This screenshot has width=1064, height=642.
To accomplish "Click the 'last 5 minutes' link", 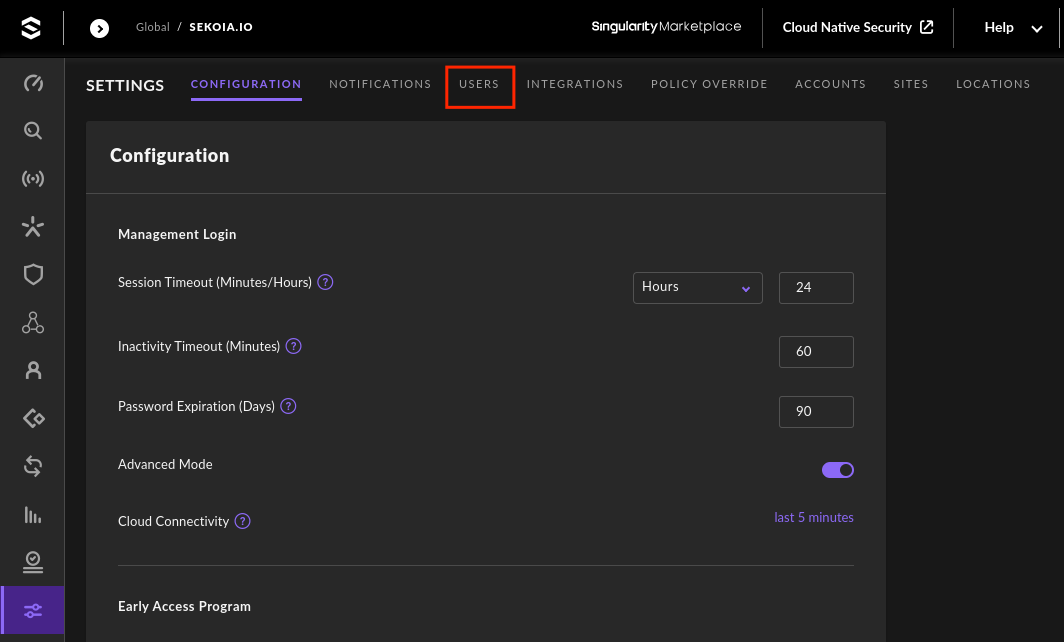I will 813,518.
